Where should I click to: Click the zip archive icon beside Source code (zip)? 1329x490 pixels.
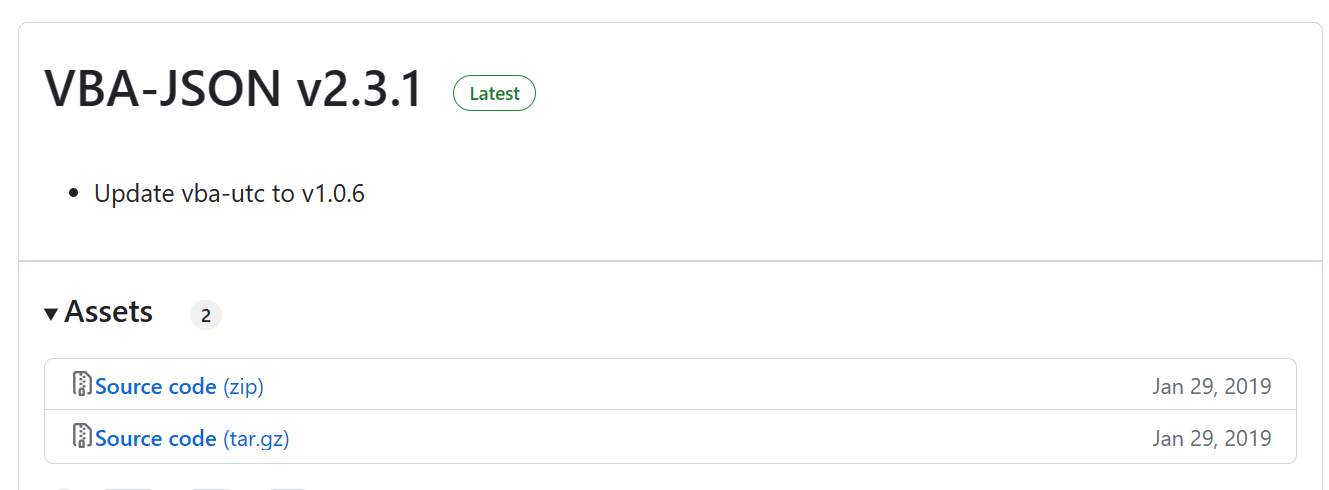(x=83, y=385)
